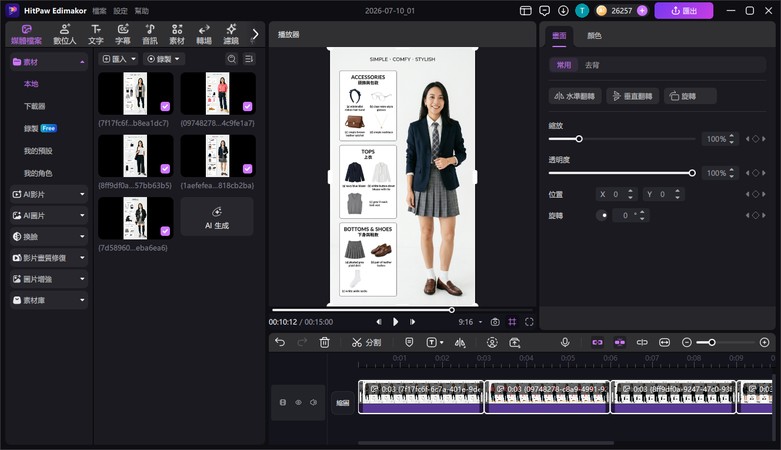This screenshot has height=450, width=781.
Task: Click the microphone voiceover icon
Action: click(565, 342)
